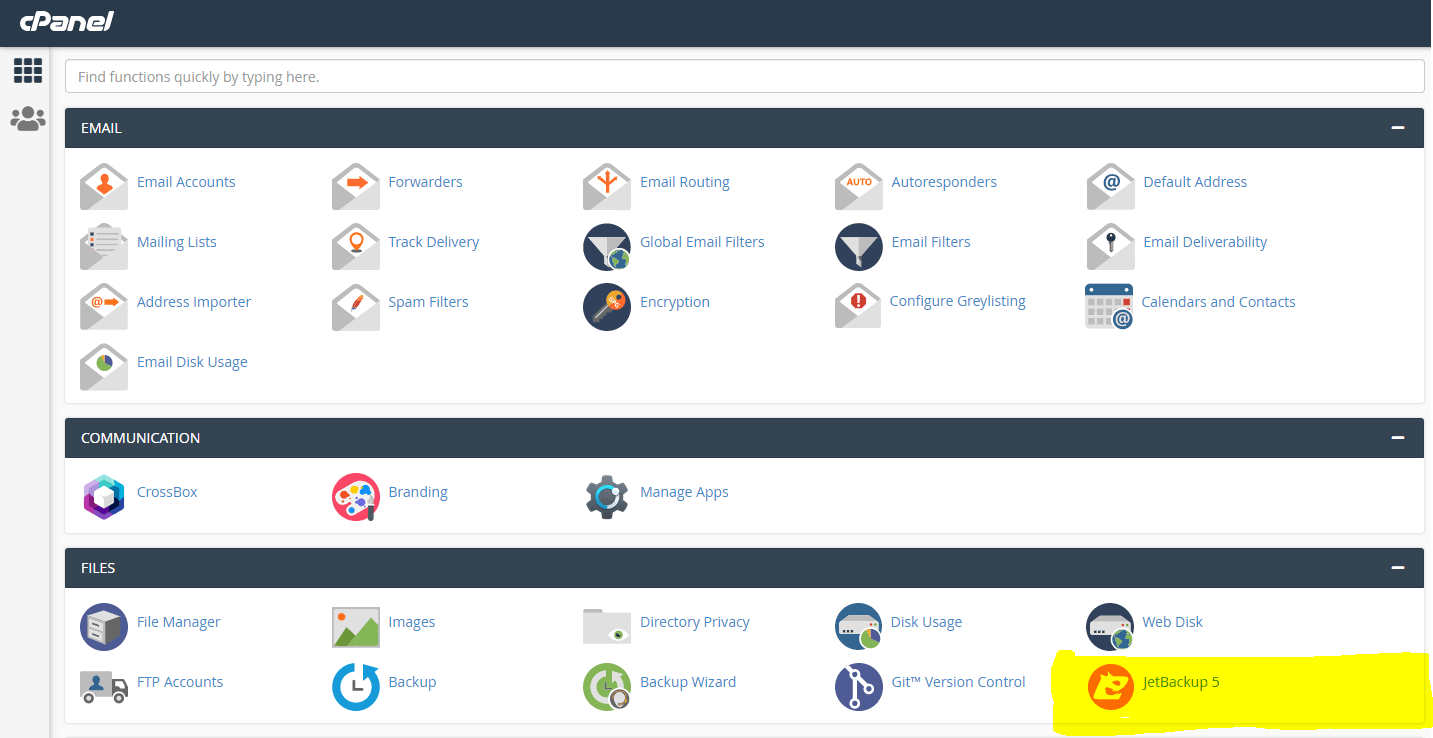Click the Email Filters funnel icon
Viewport: 1433px width, 738px height.
coord(859,247)
